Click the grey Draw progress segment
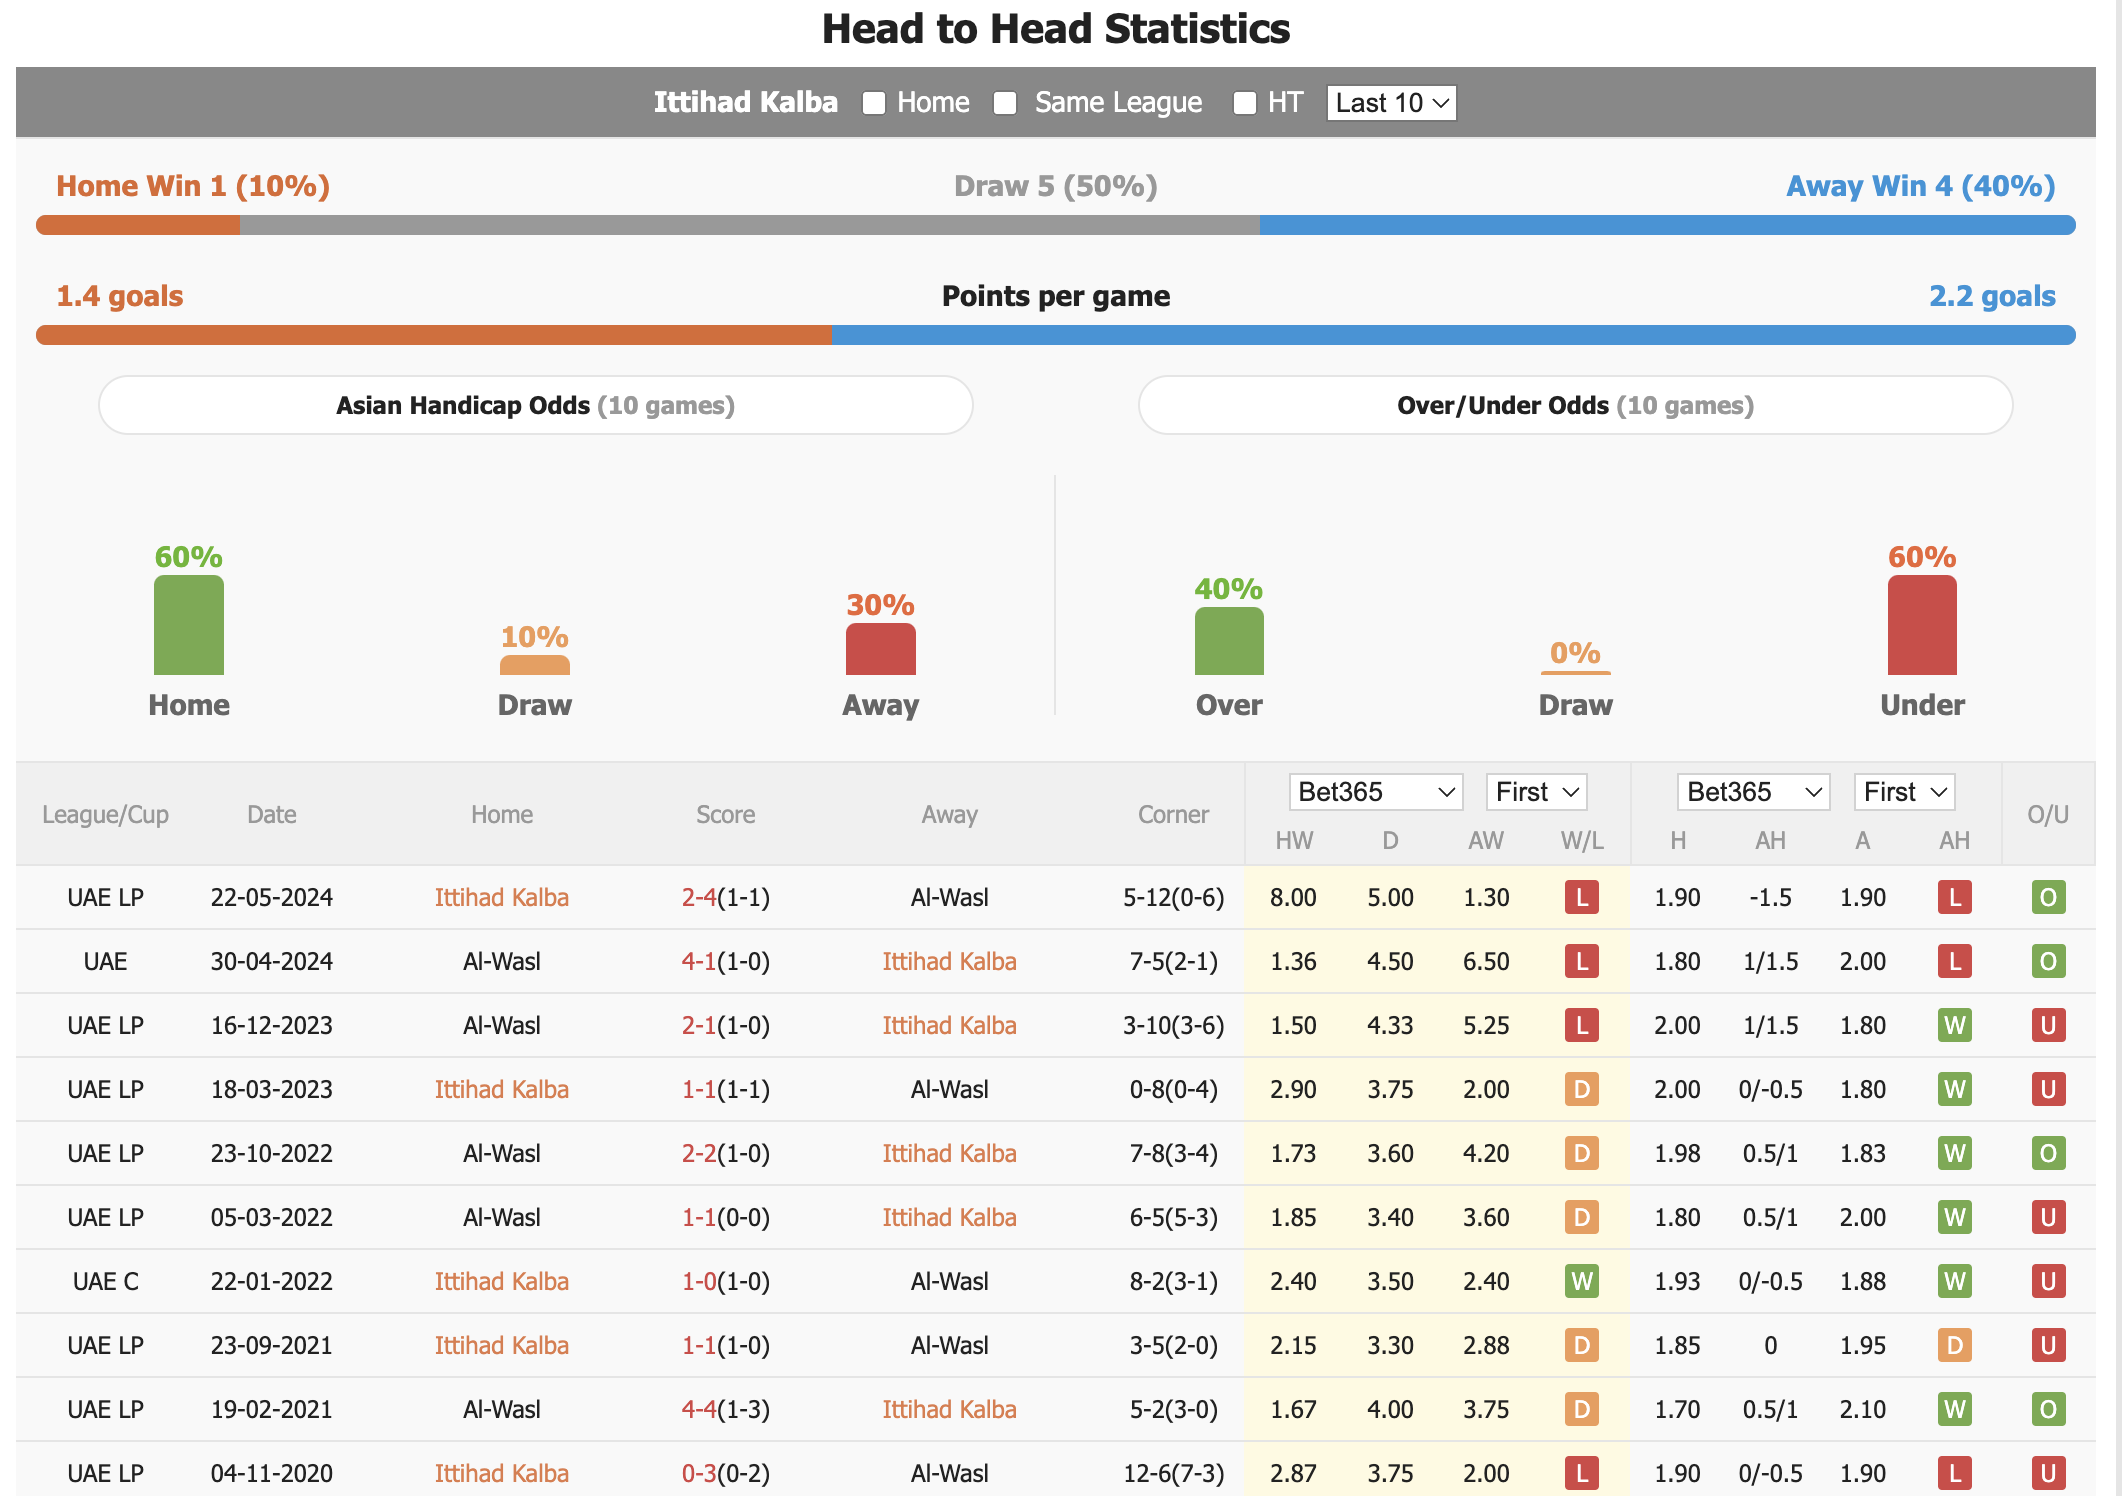Viewport: 2122px width, 1496px height. point(750,225)
